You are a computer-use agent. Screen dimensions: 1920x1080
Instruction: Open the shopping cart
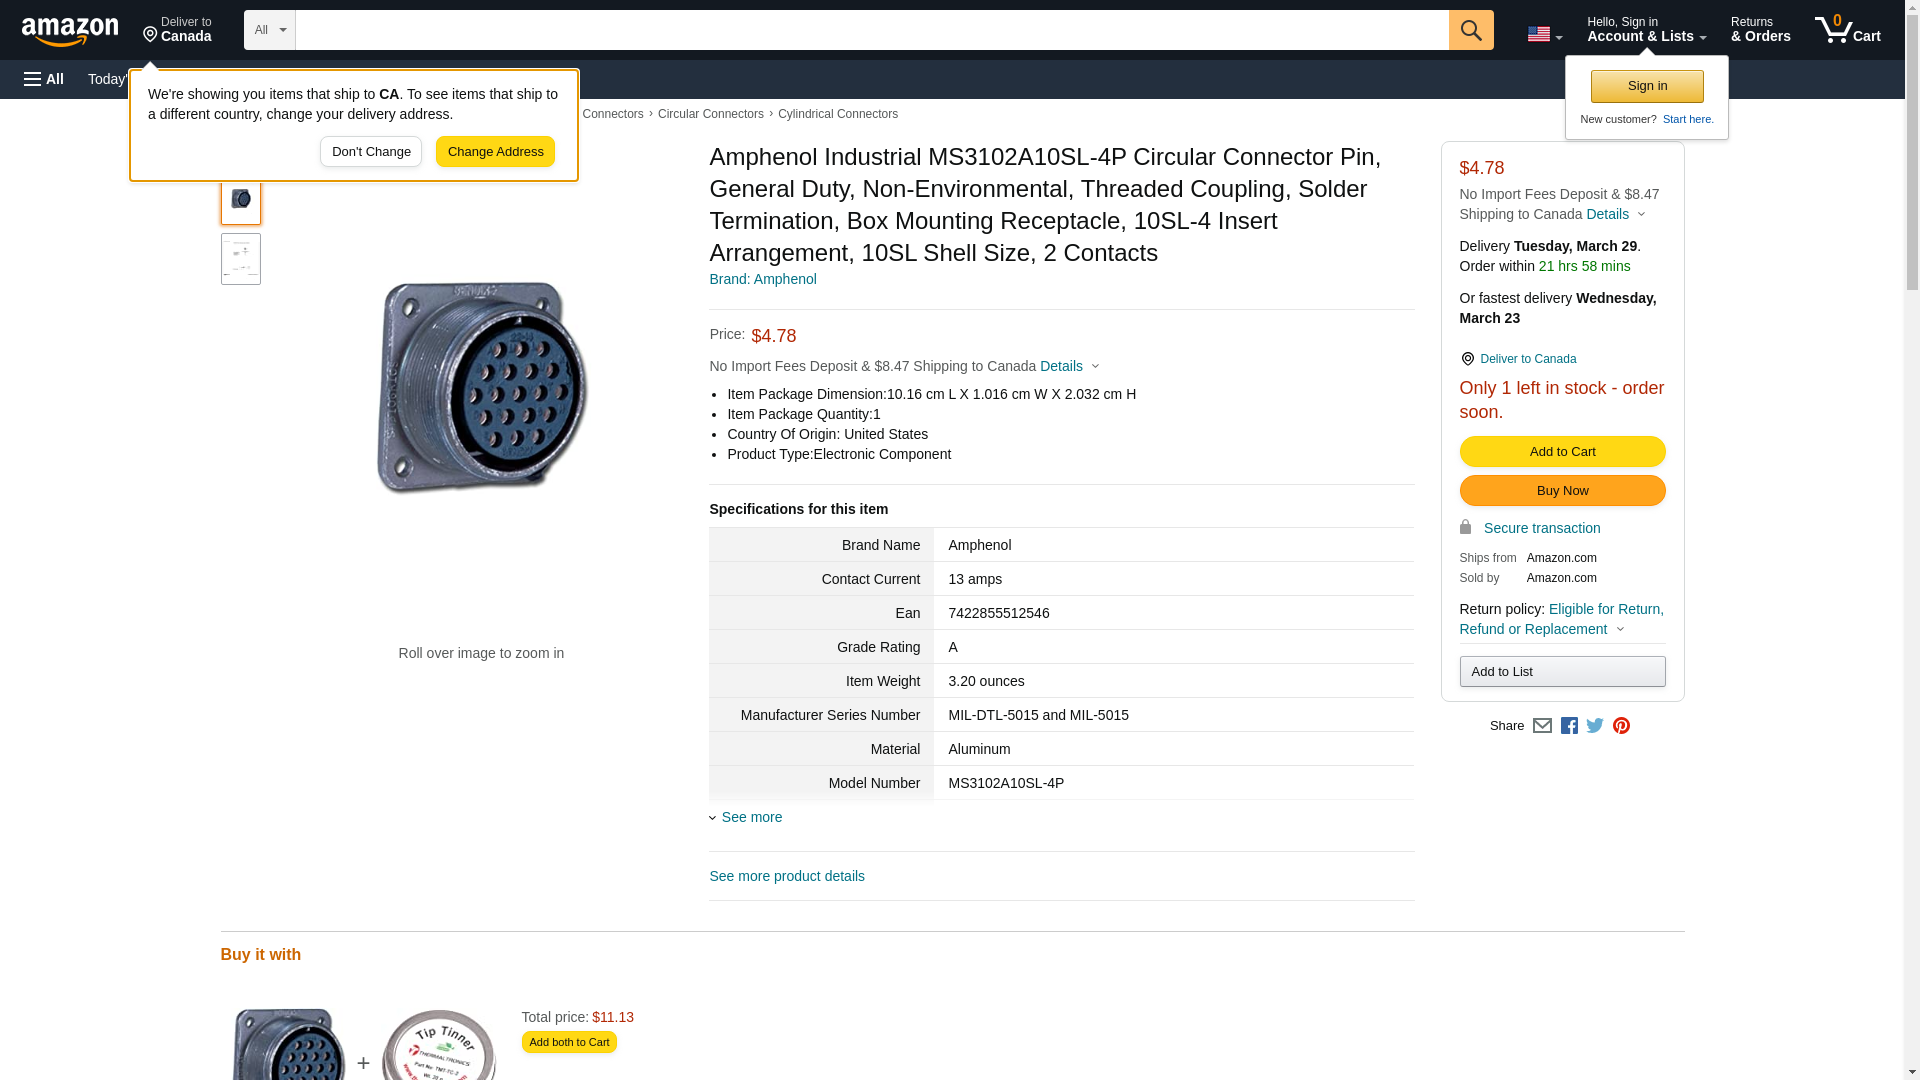pyautogui.click(x=1847, y=30)
